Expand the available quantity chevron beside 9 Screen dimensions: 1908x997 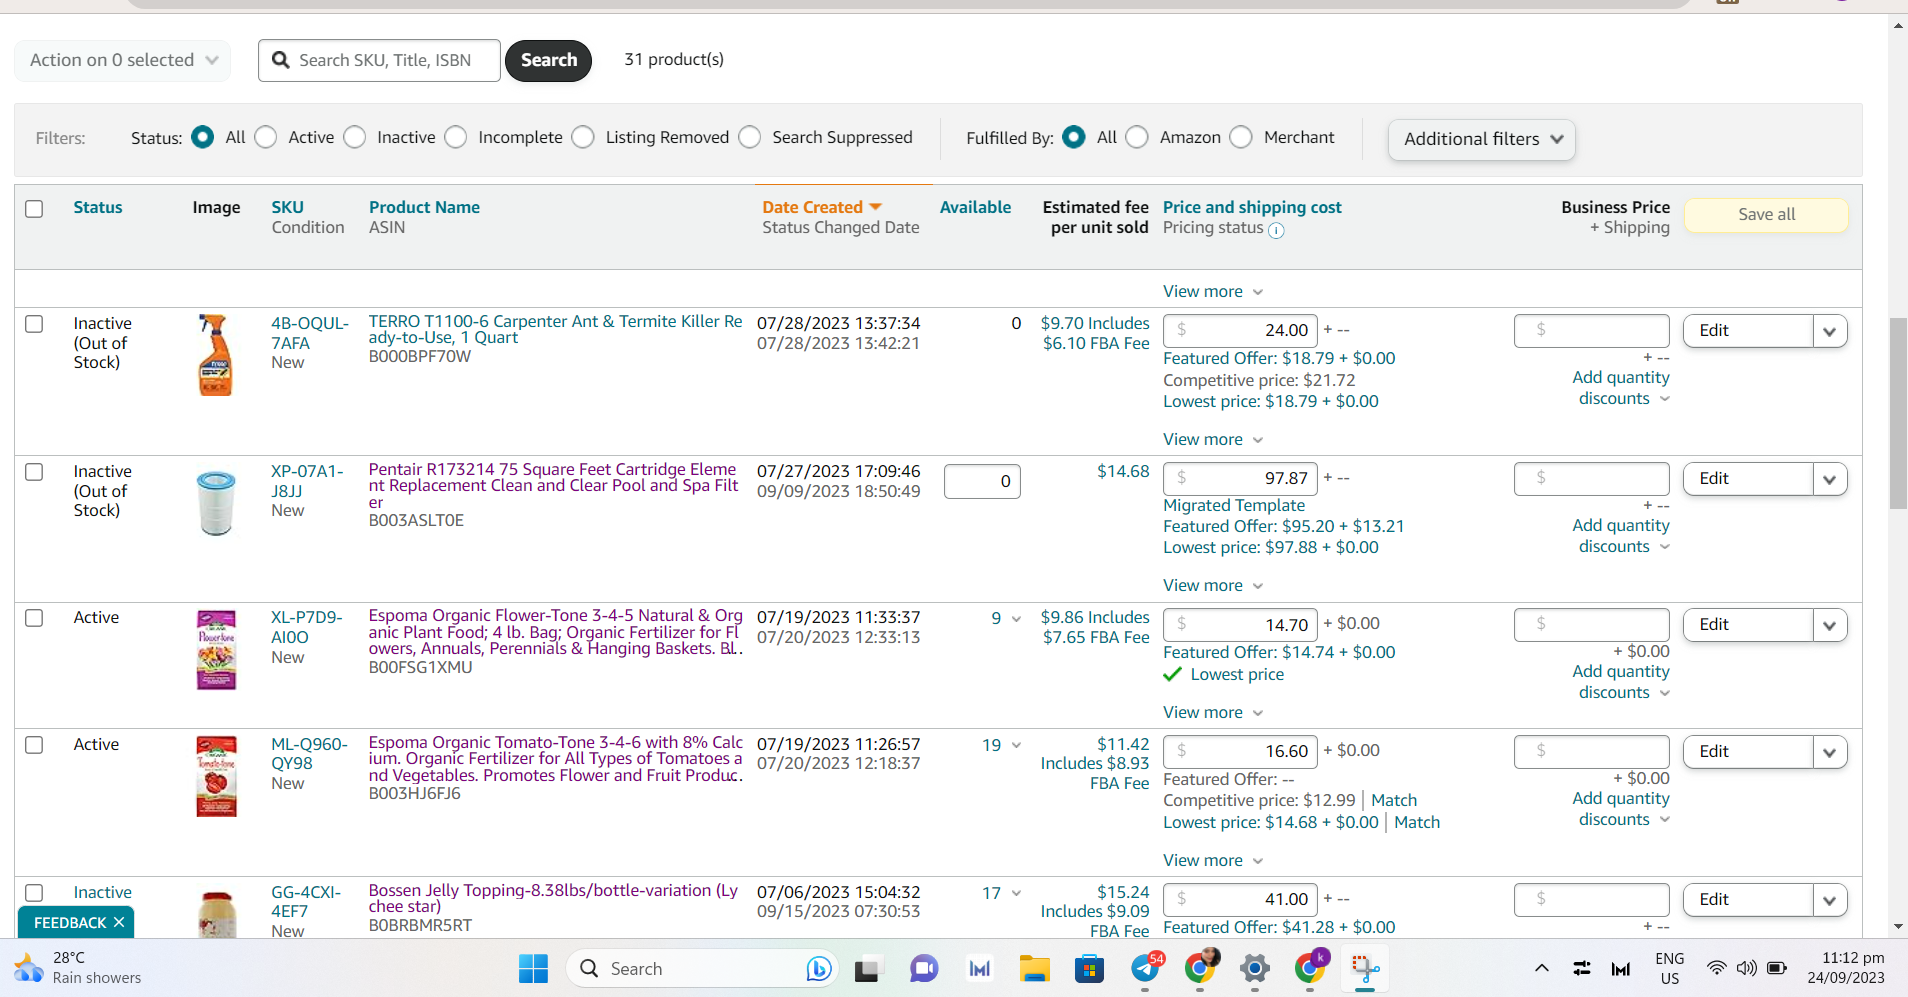[1016, 618]
